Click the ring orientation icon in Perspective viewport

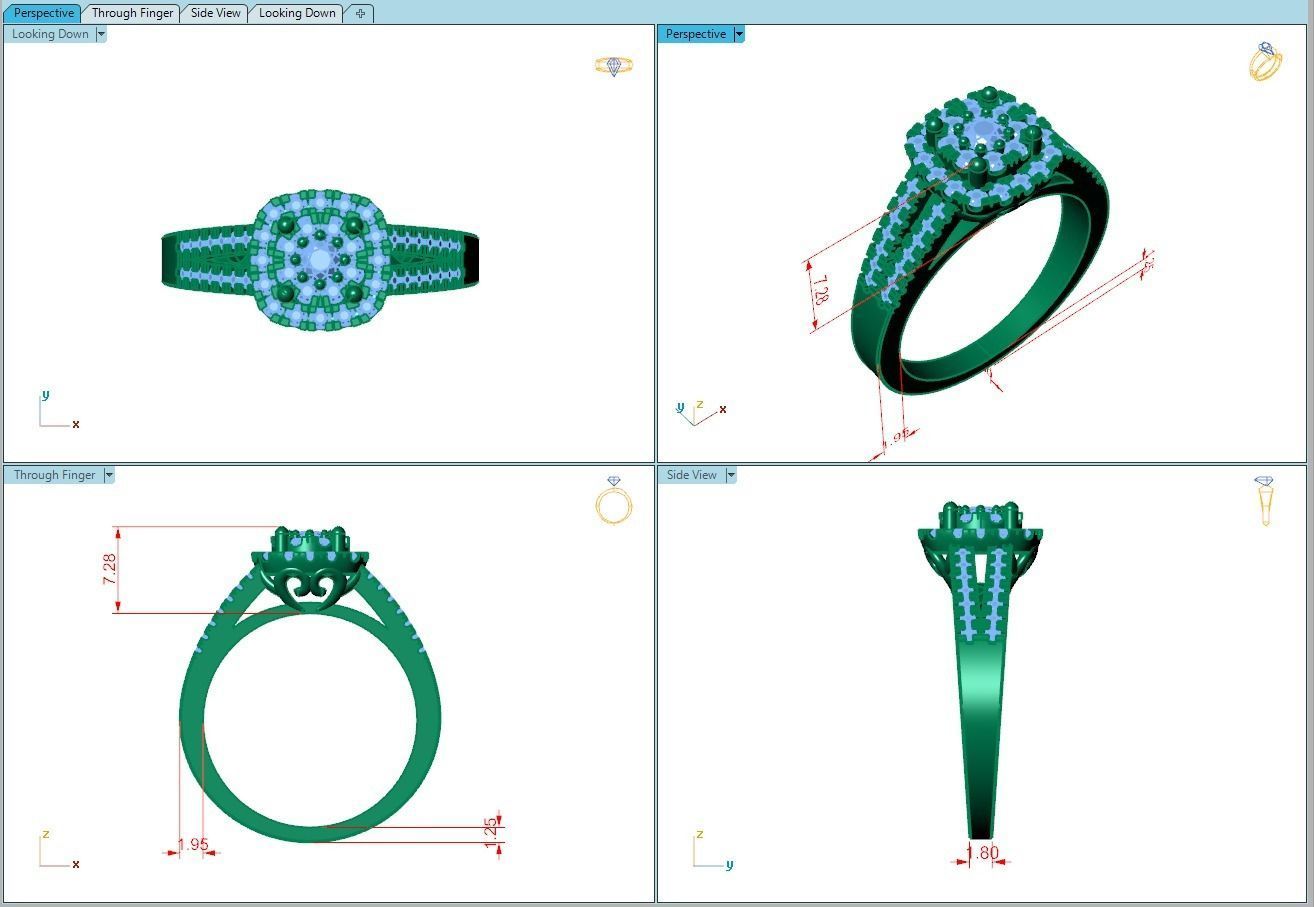(1265, 61)
